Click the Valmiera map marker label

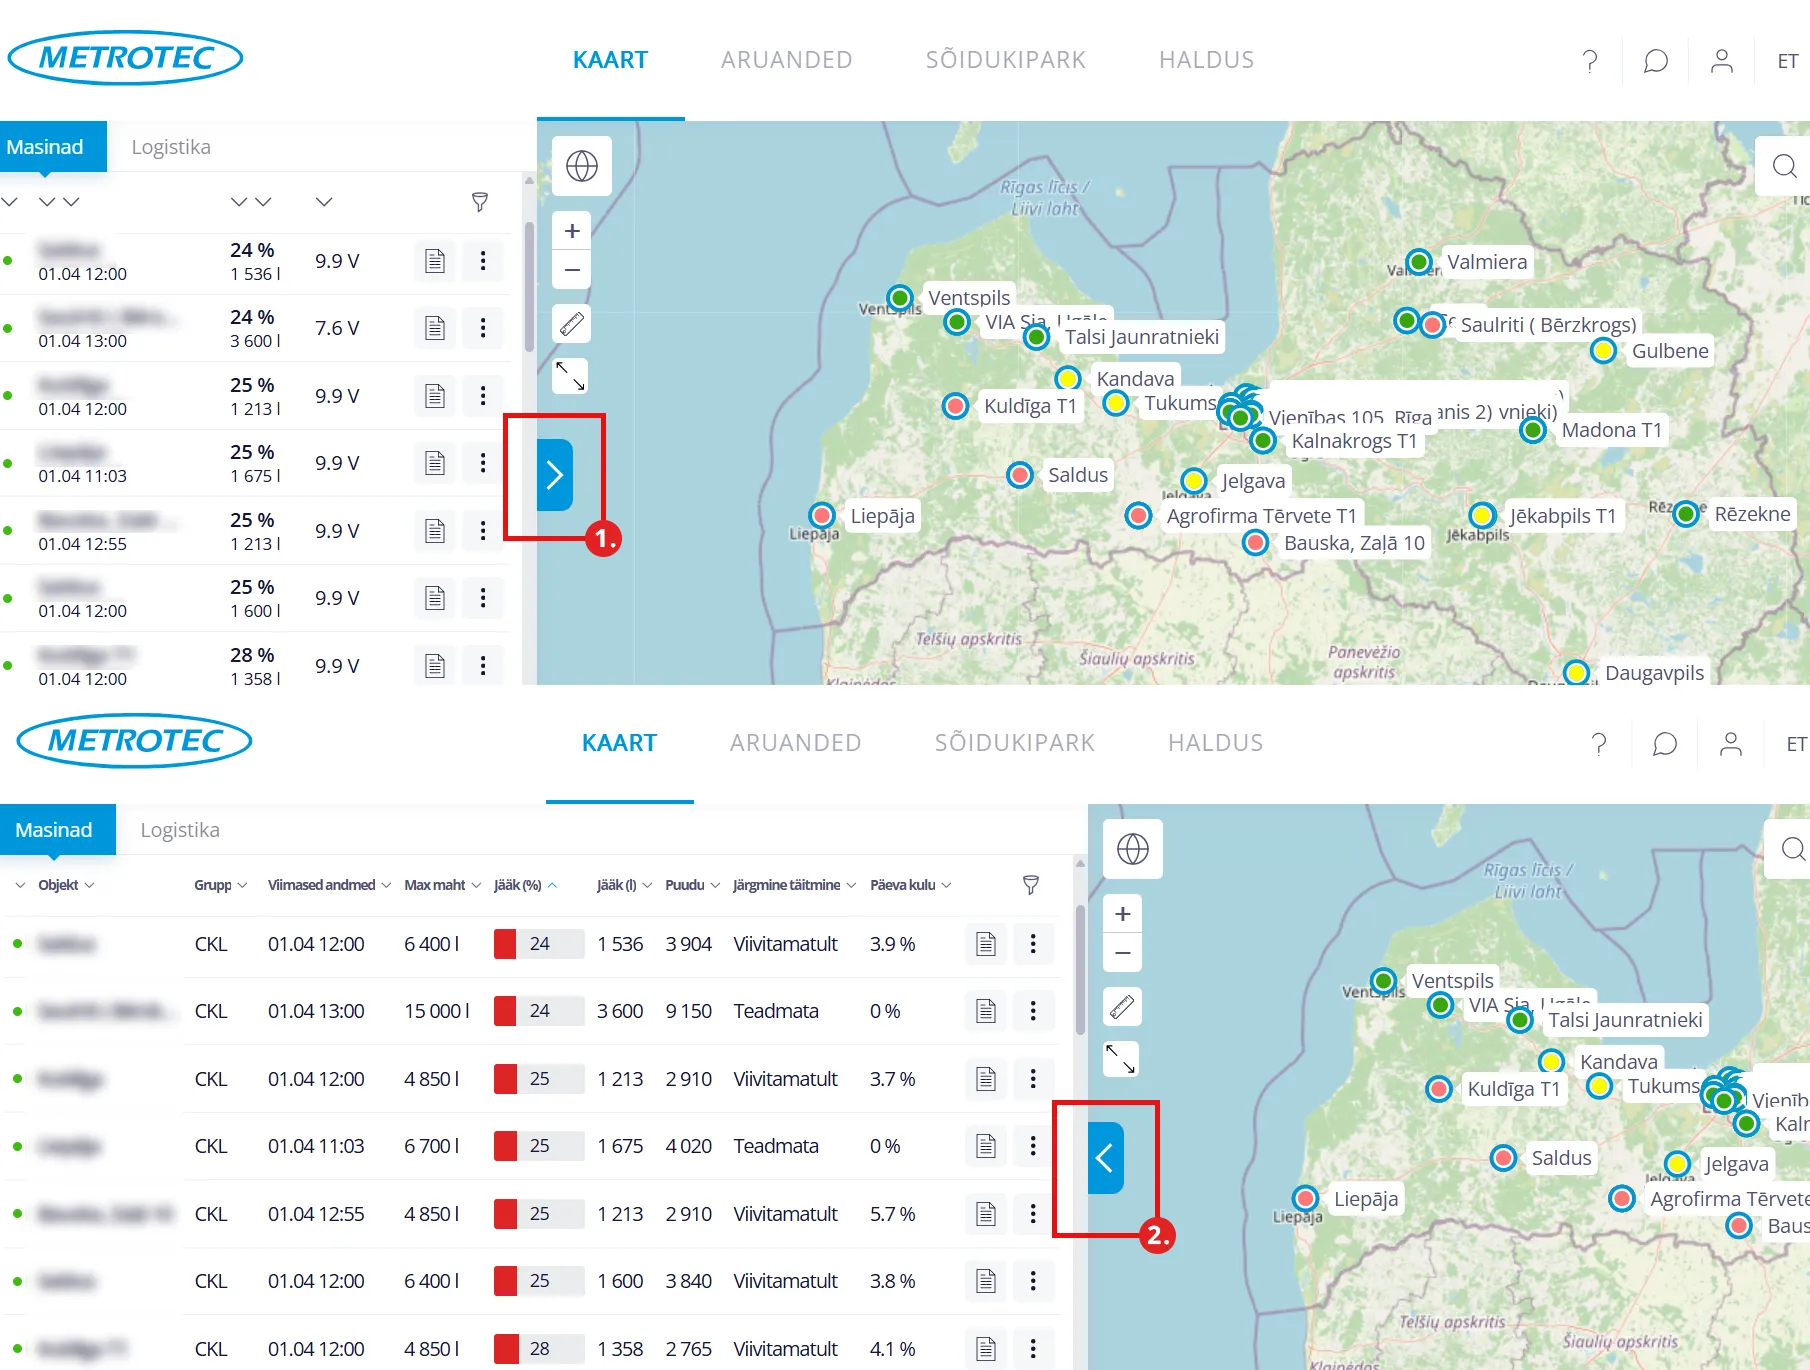[1486, 262]
